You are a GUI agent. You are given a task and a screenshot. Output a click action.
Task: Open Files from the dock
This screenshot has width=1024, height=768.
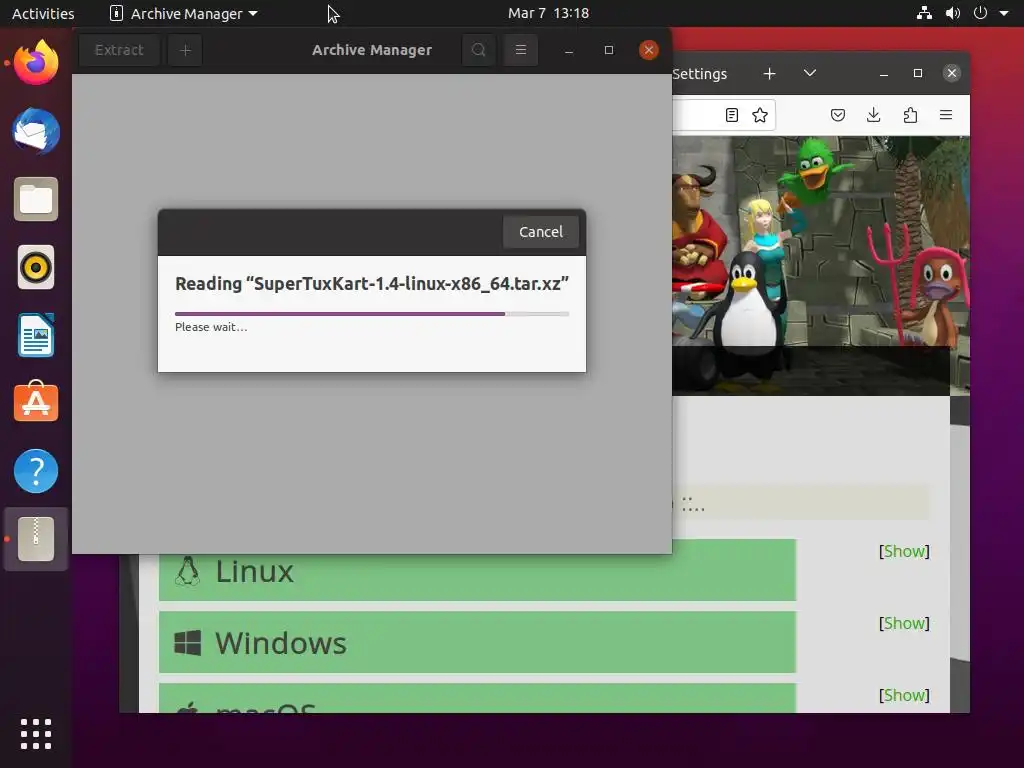click(x=36, y=199)
